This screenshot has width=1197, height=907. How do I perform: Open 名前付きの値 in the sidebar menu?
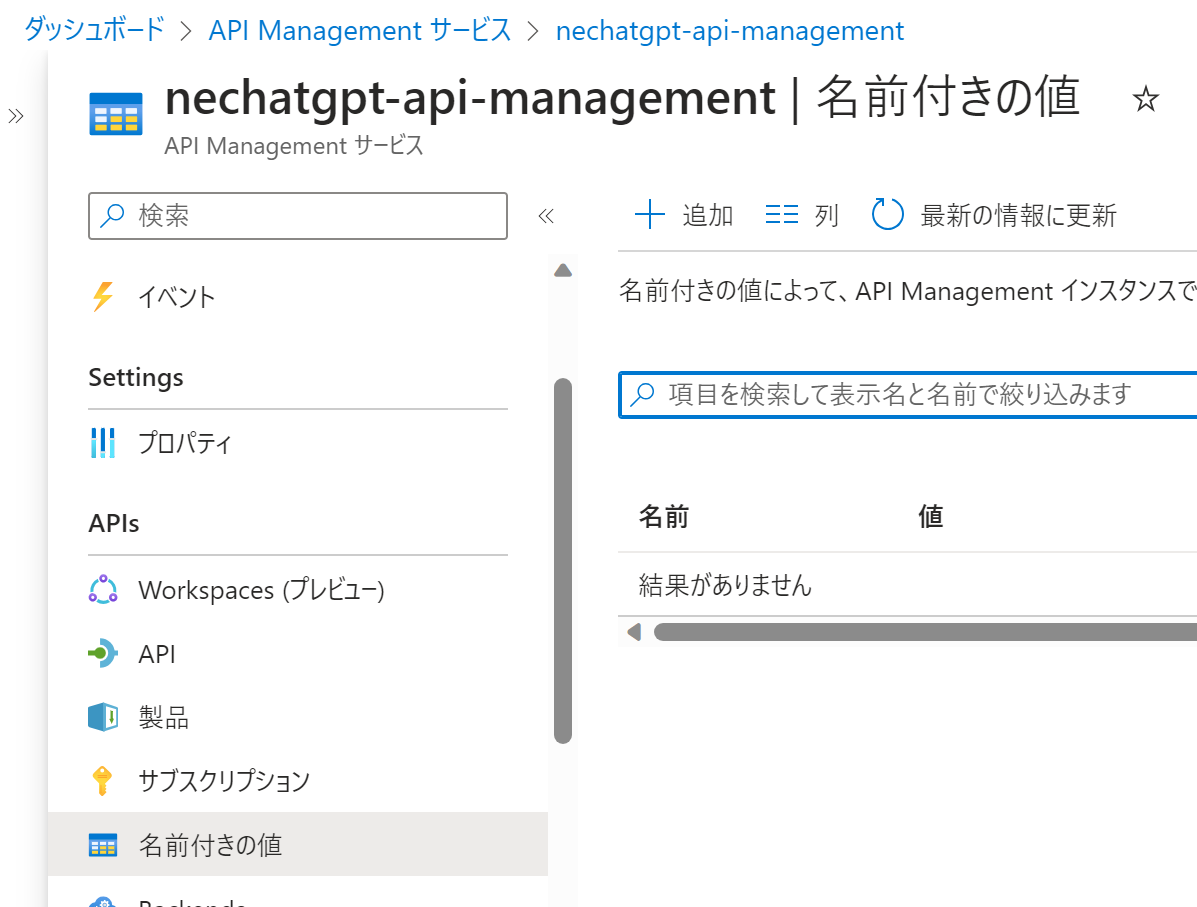coord(210,845)
